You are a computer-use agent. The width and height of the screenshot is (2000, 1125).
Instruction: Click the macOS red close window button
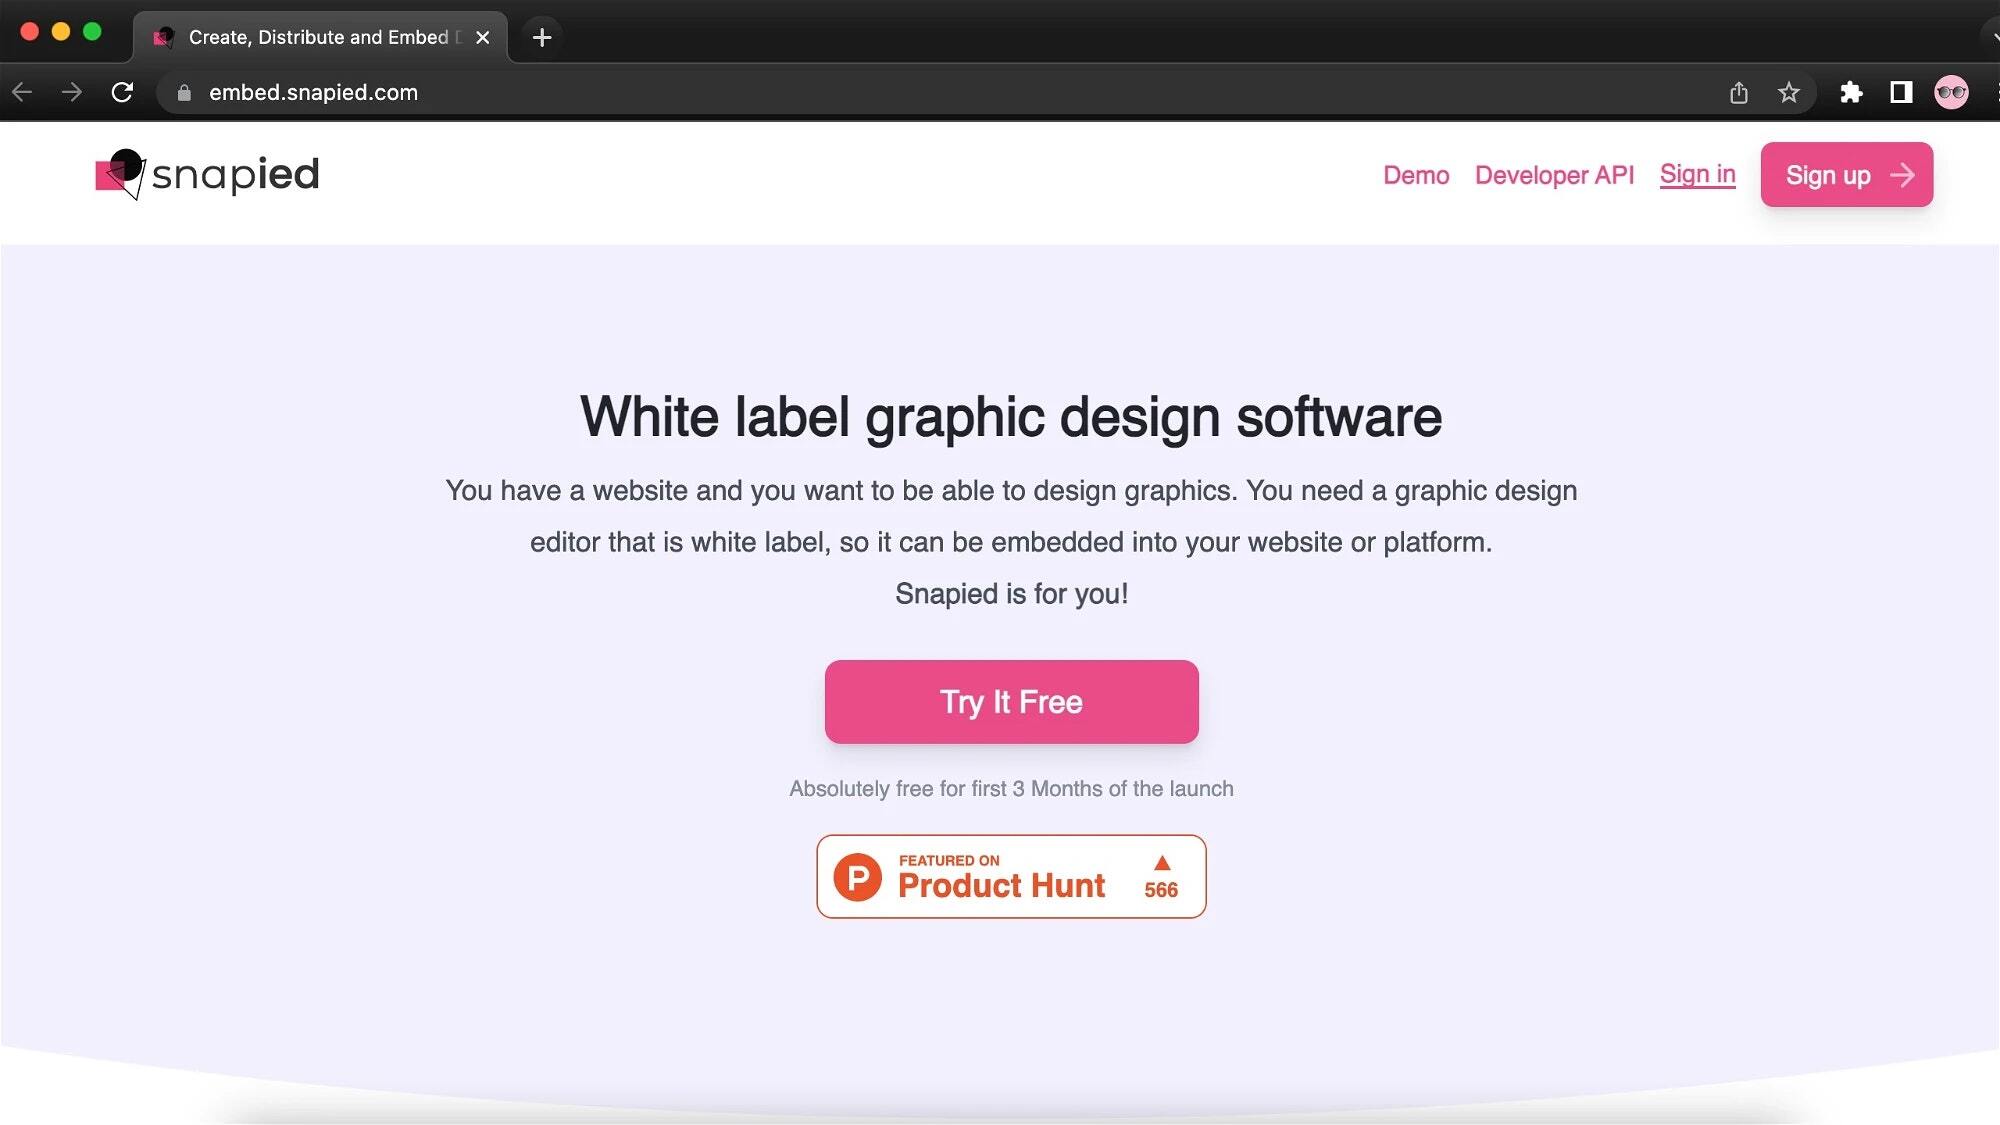(30, 31)
